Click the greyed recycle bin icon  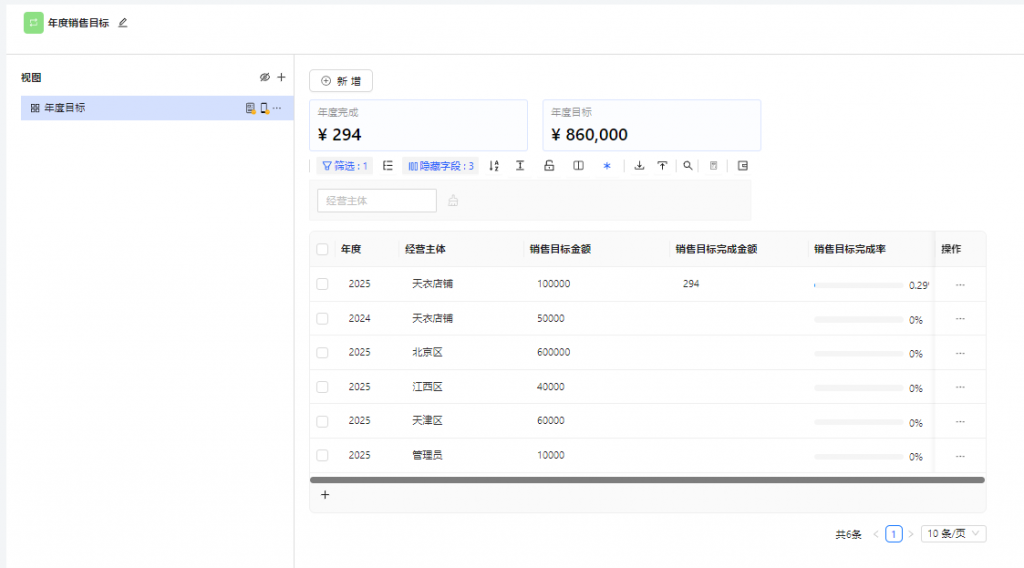(x=714, y=166)
